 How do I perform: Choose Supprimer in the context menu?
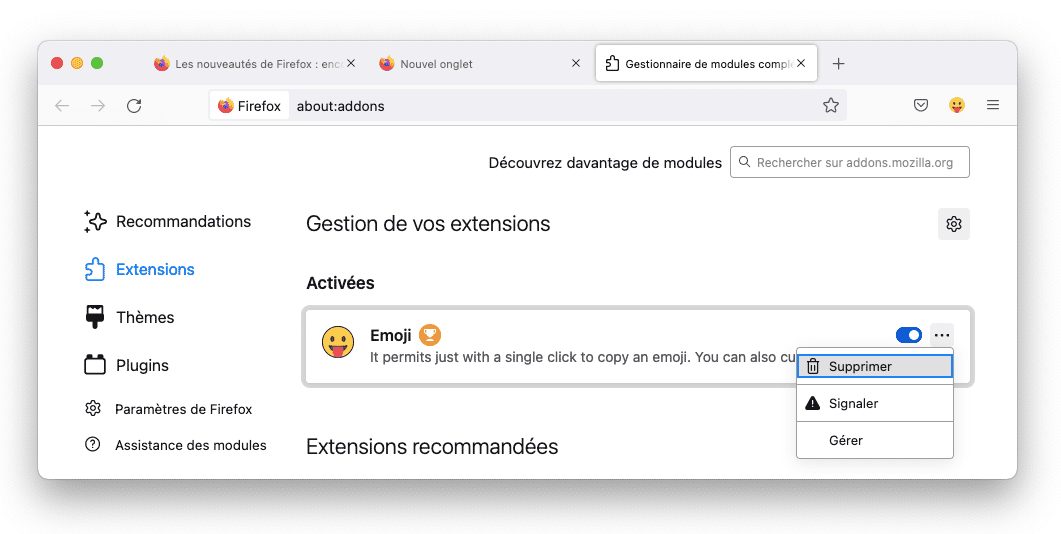point(875,366)
